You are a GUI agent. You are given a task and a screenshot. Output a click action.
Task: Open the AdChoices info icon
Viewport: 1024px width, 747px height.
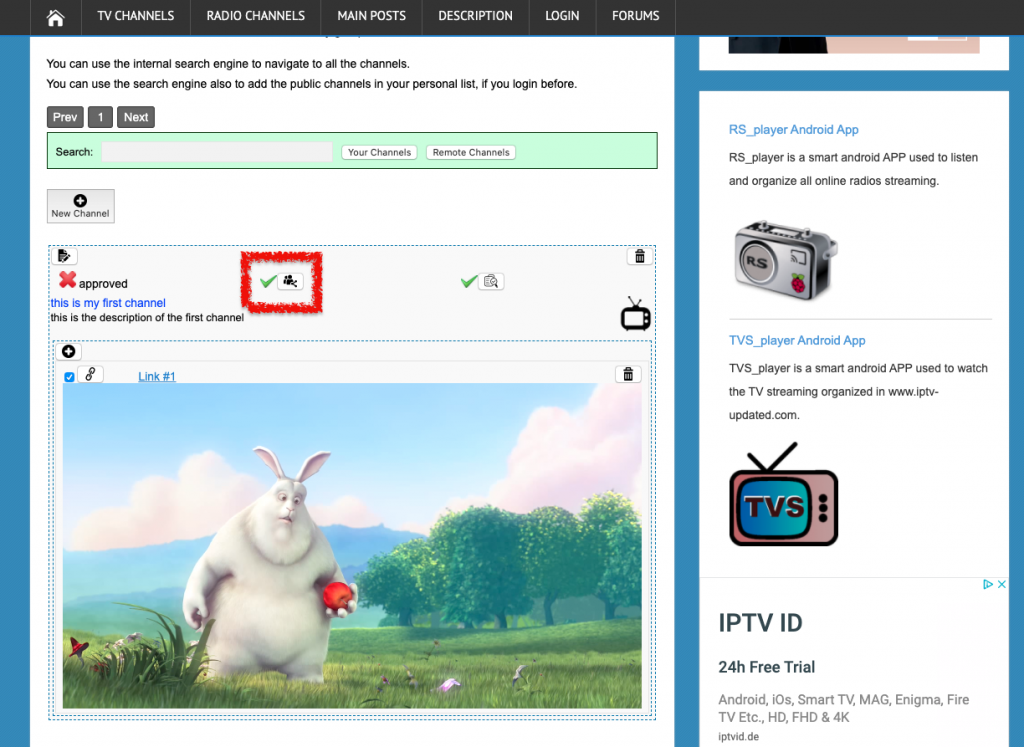point(988,584)
